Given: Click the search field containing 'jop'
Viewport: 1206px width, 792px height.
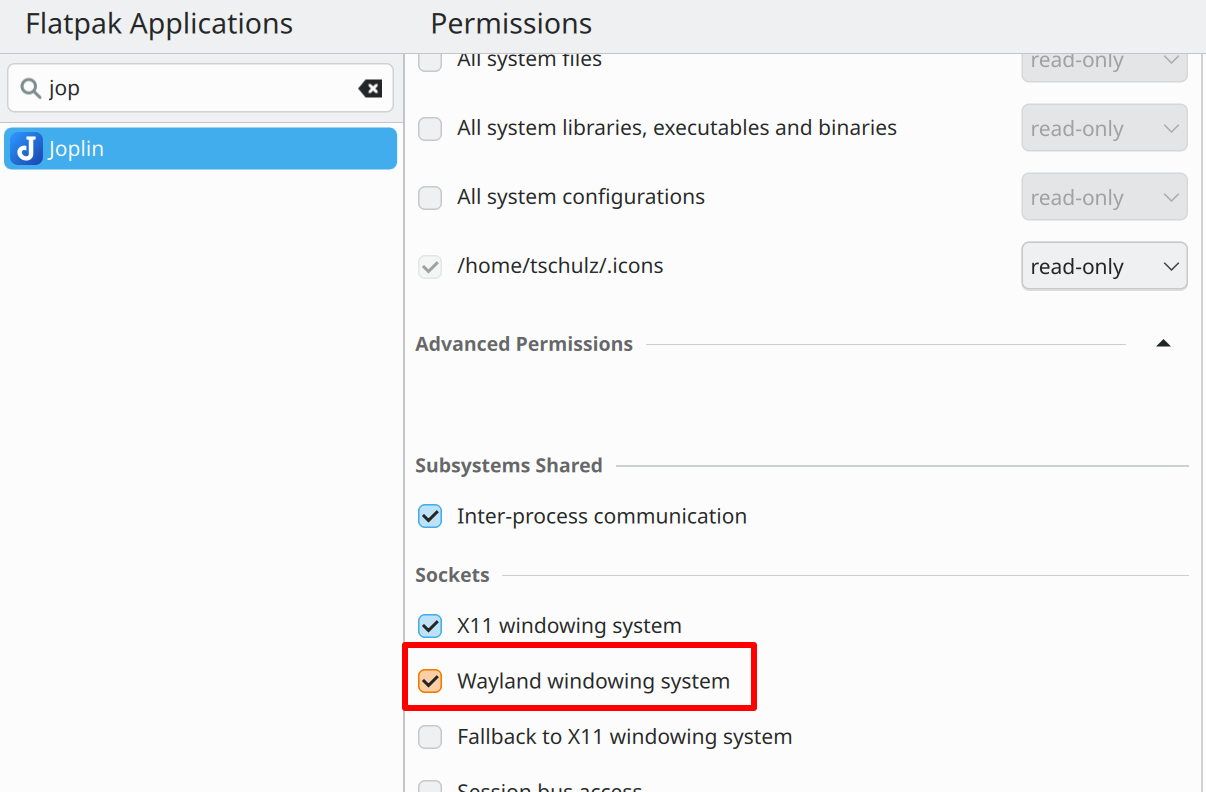Looking at the screenshot, I should 200,89.
